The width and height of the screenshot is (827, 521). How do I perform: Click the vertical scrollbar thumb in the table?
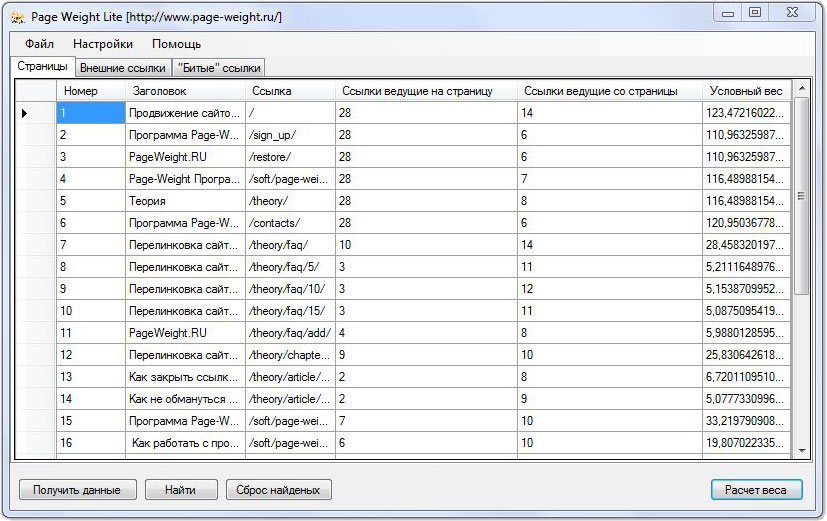click(x=802, y=196)
